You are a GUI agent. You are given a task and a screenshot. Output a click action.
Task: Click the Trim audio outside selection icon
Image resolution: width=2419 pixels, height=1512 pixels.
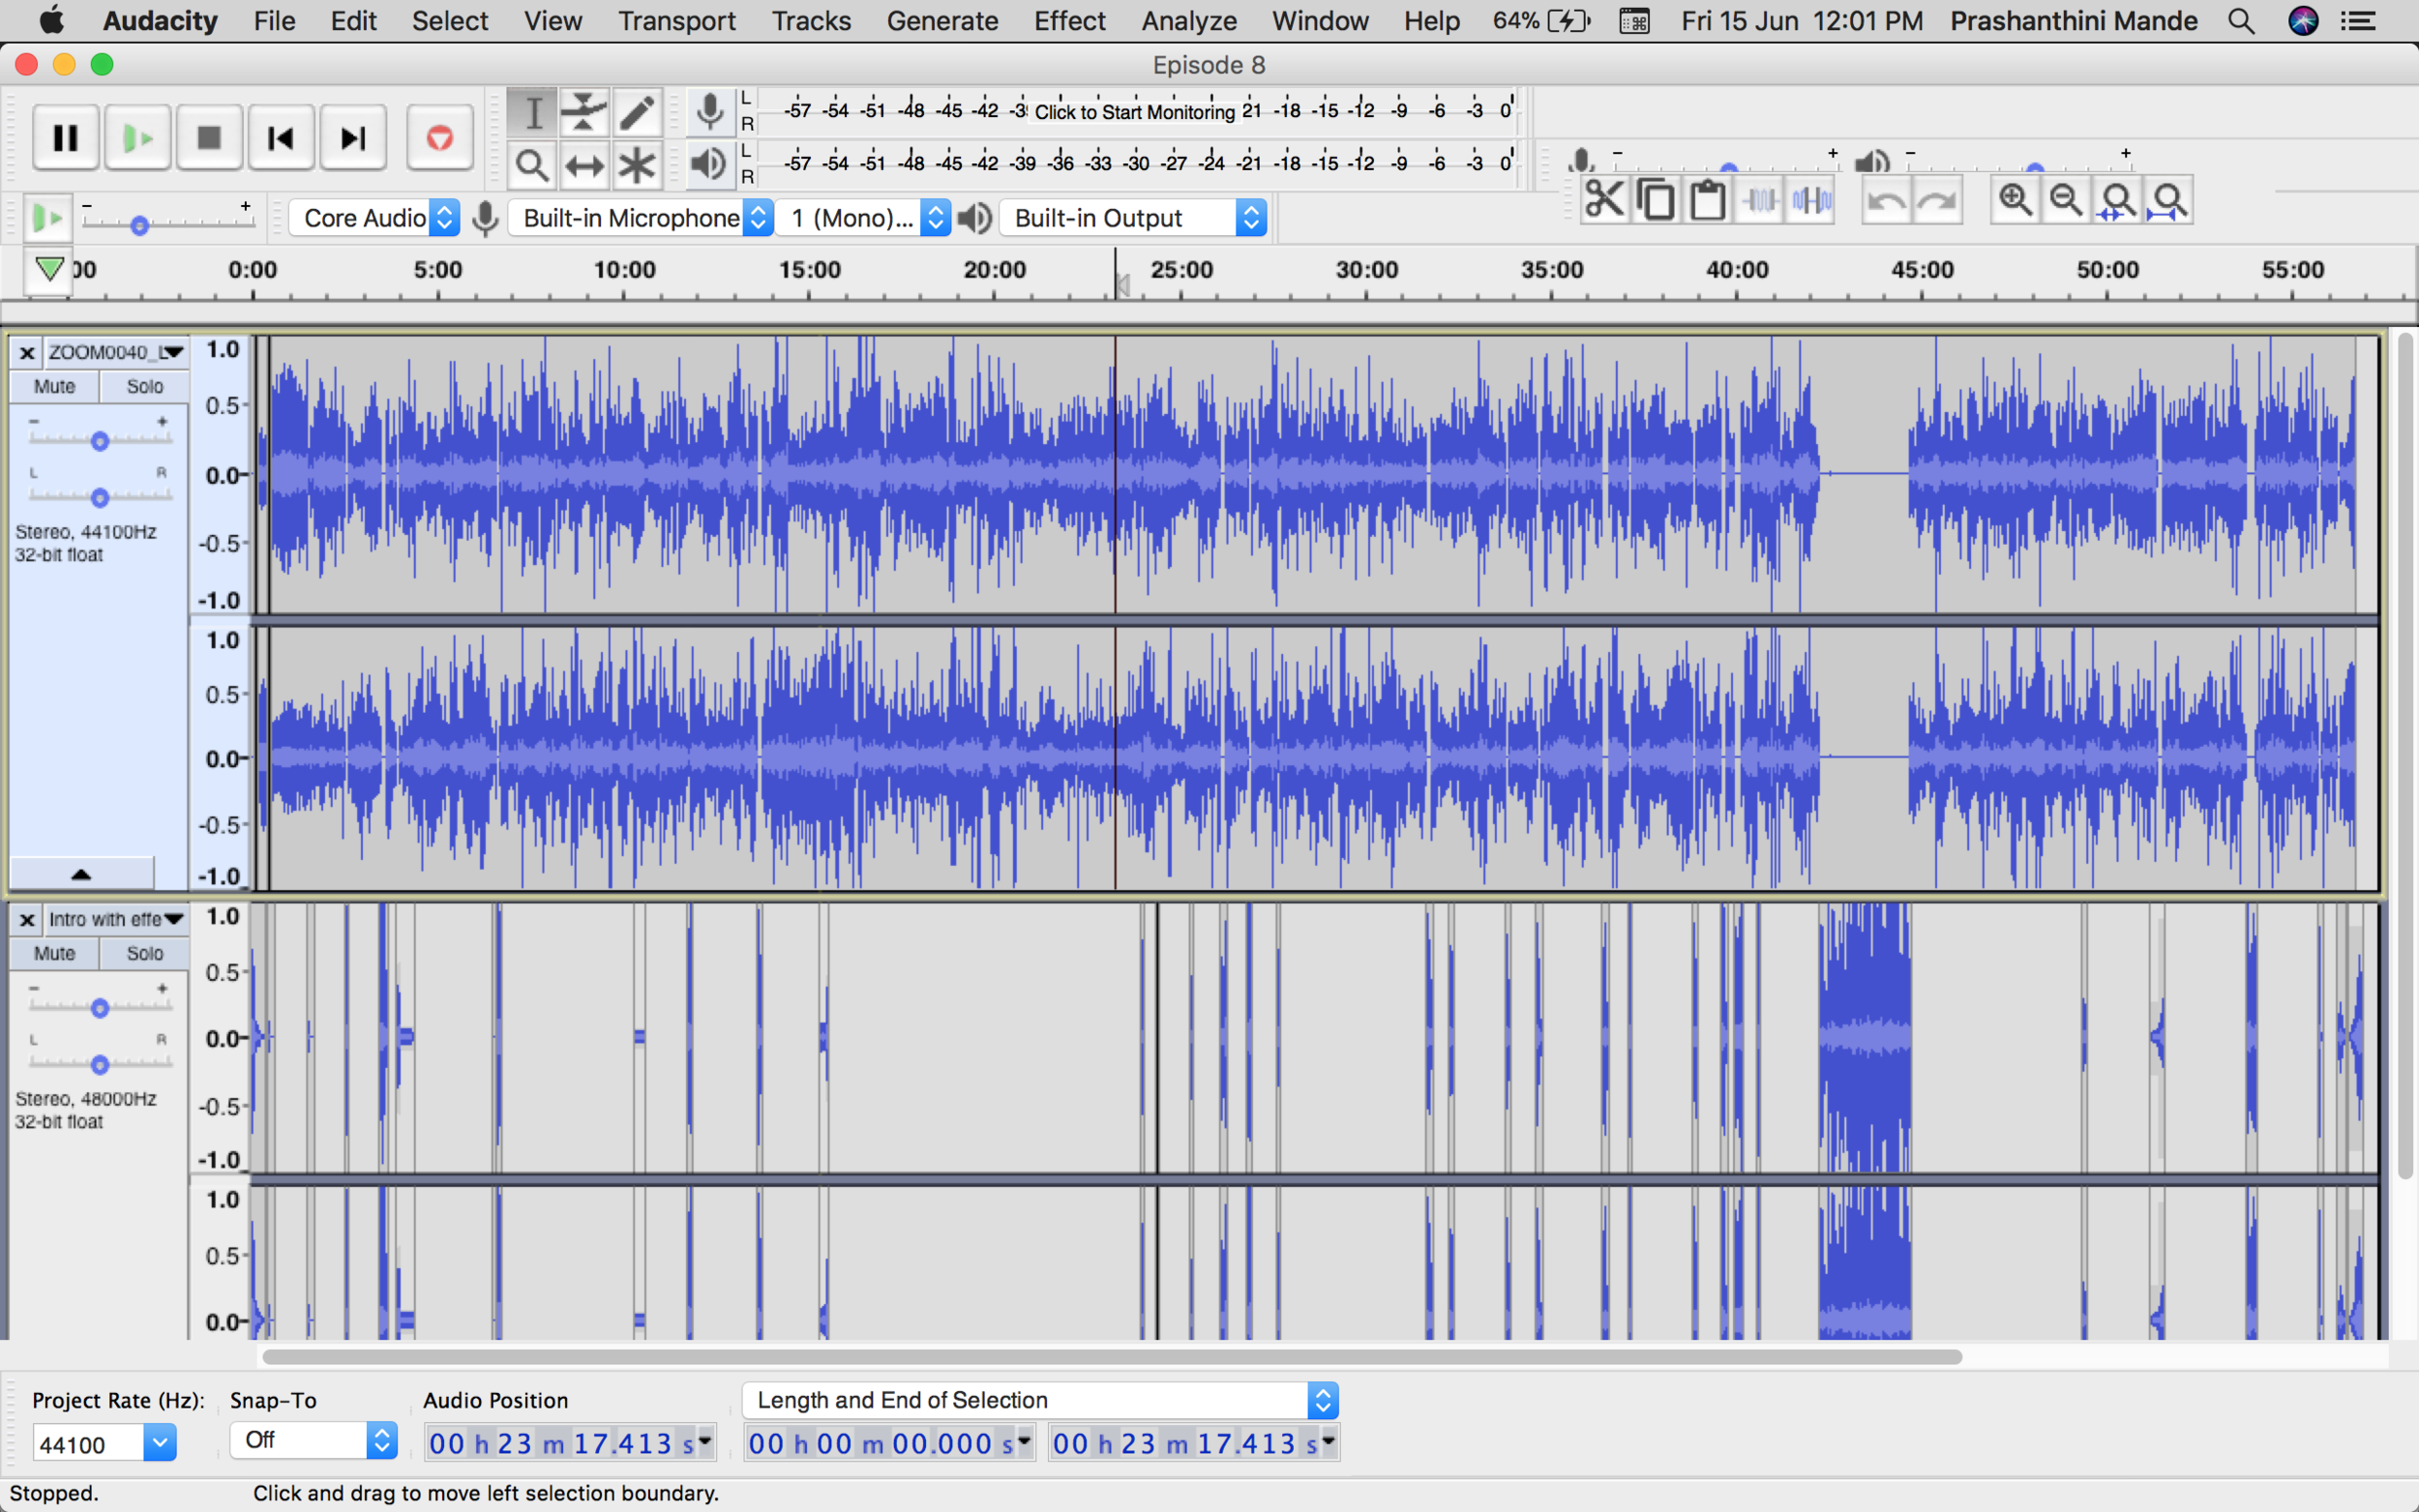click(1759, 201)
